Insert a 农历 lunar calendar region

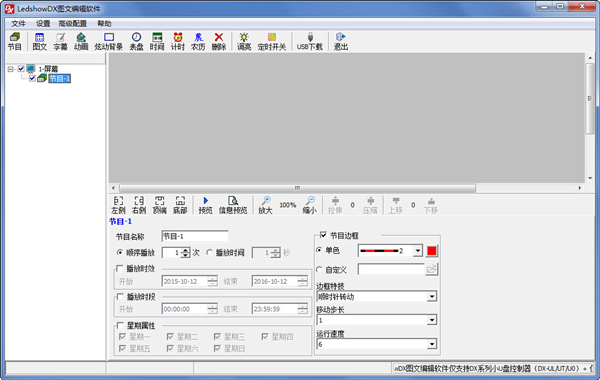198,41
